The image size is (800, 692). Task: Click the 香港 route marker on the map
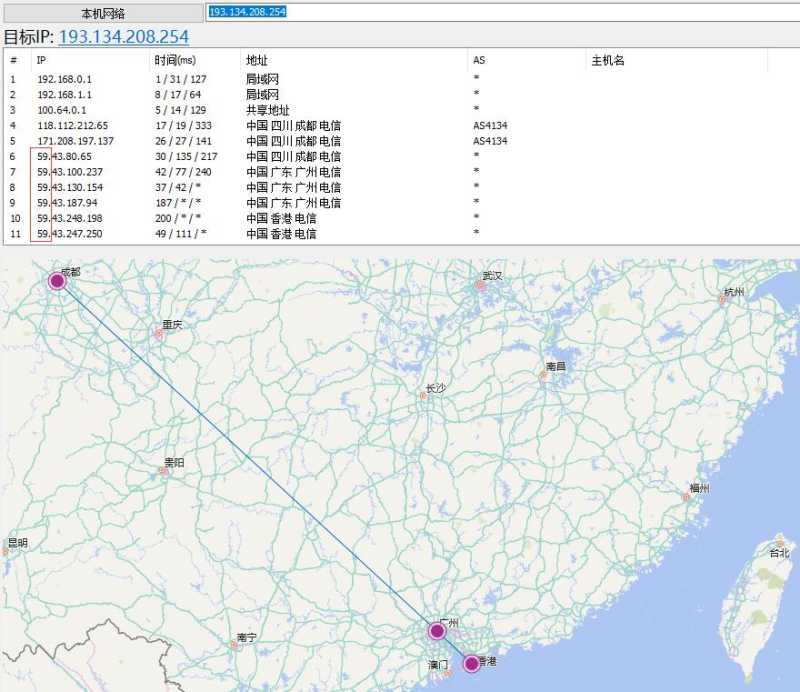(471, 663)
